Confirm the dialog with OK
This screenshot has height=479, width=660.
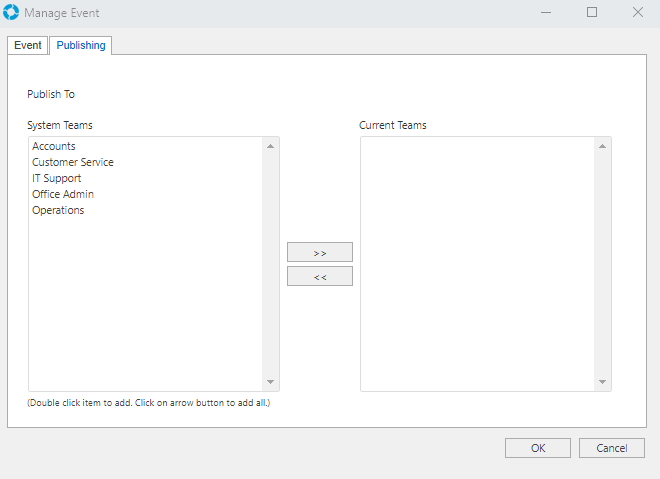(538, 448)
